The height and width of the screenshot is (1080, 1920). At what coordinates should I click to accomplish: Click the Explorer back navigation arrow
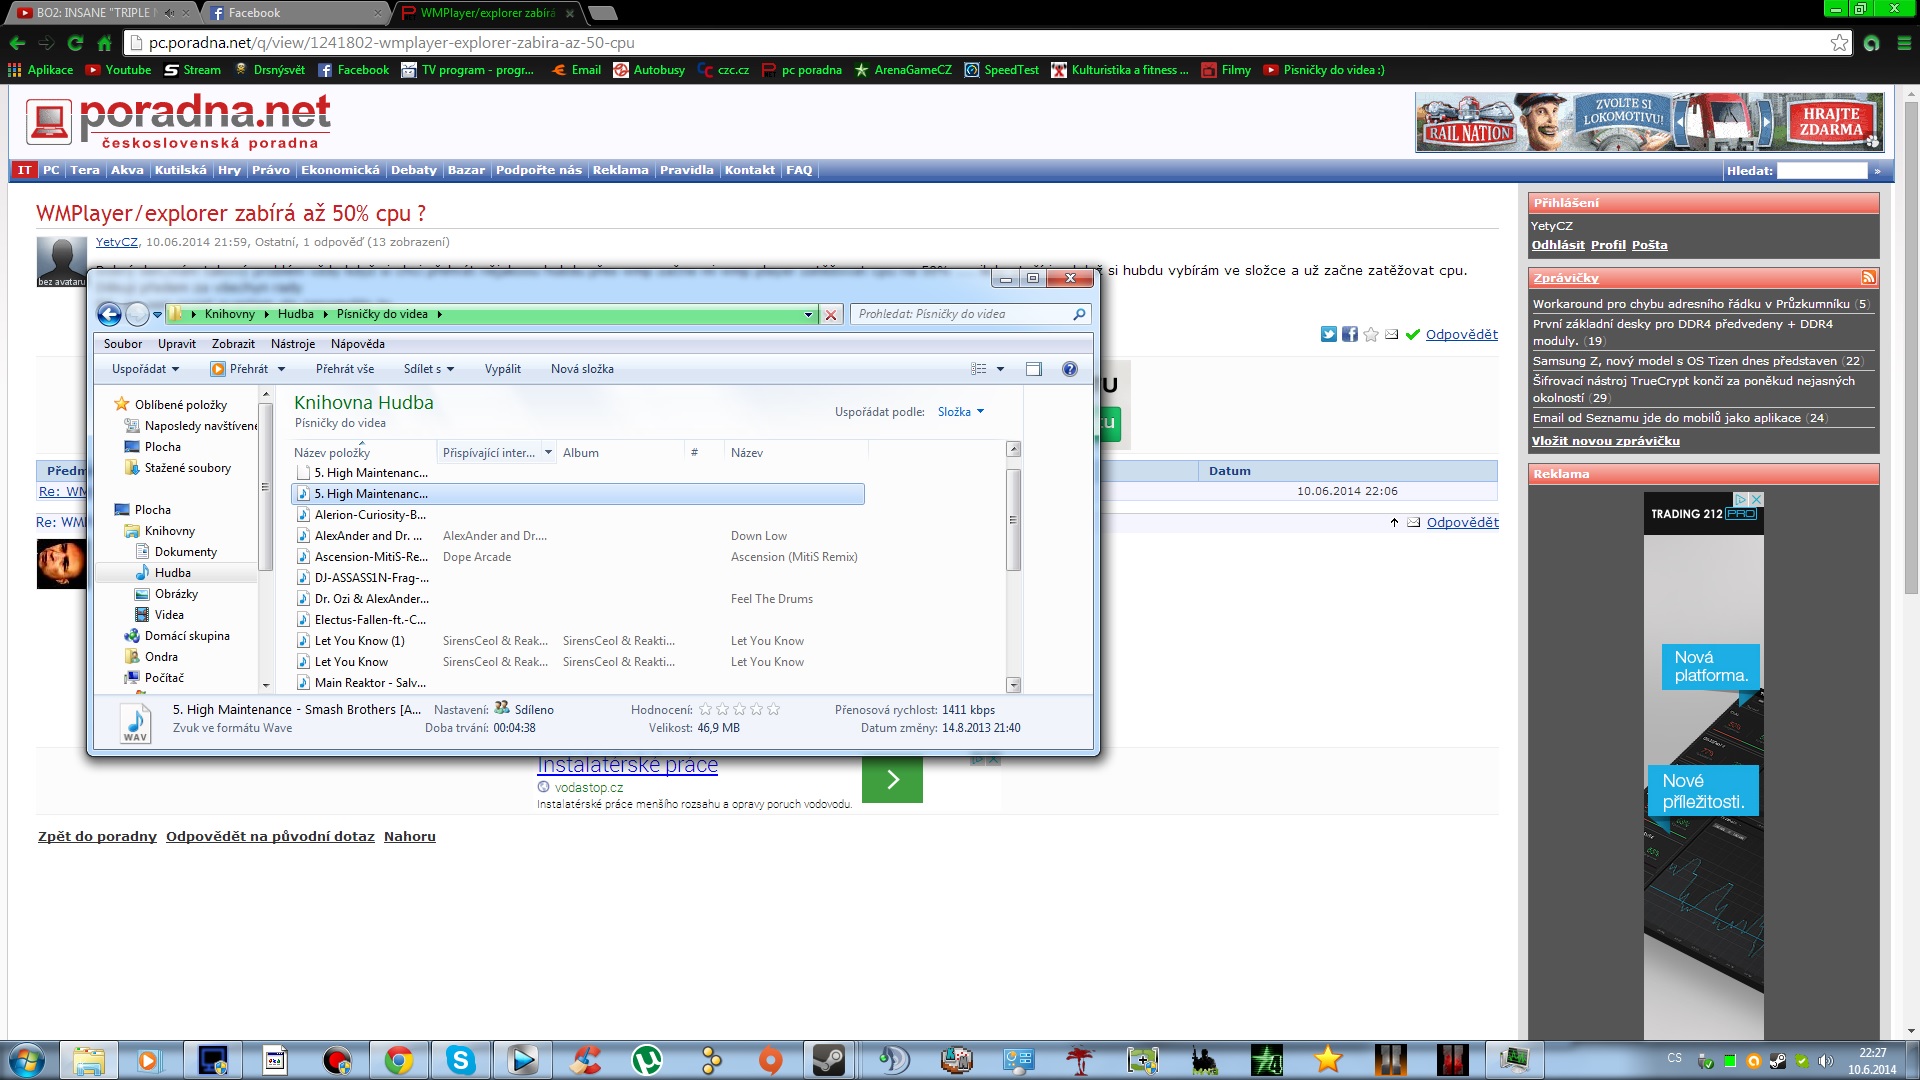tap(109, 315)
